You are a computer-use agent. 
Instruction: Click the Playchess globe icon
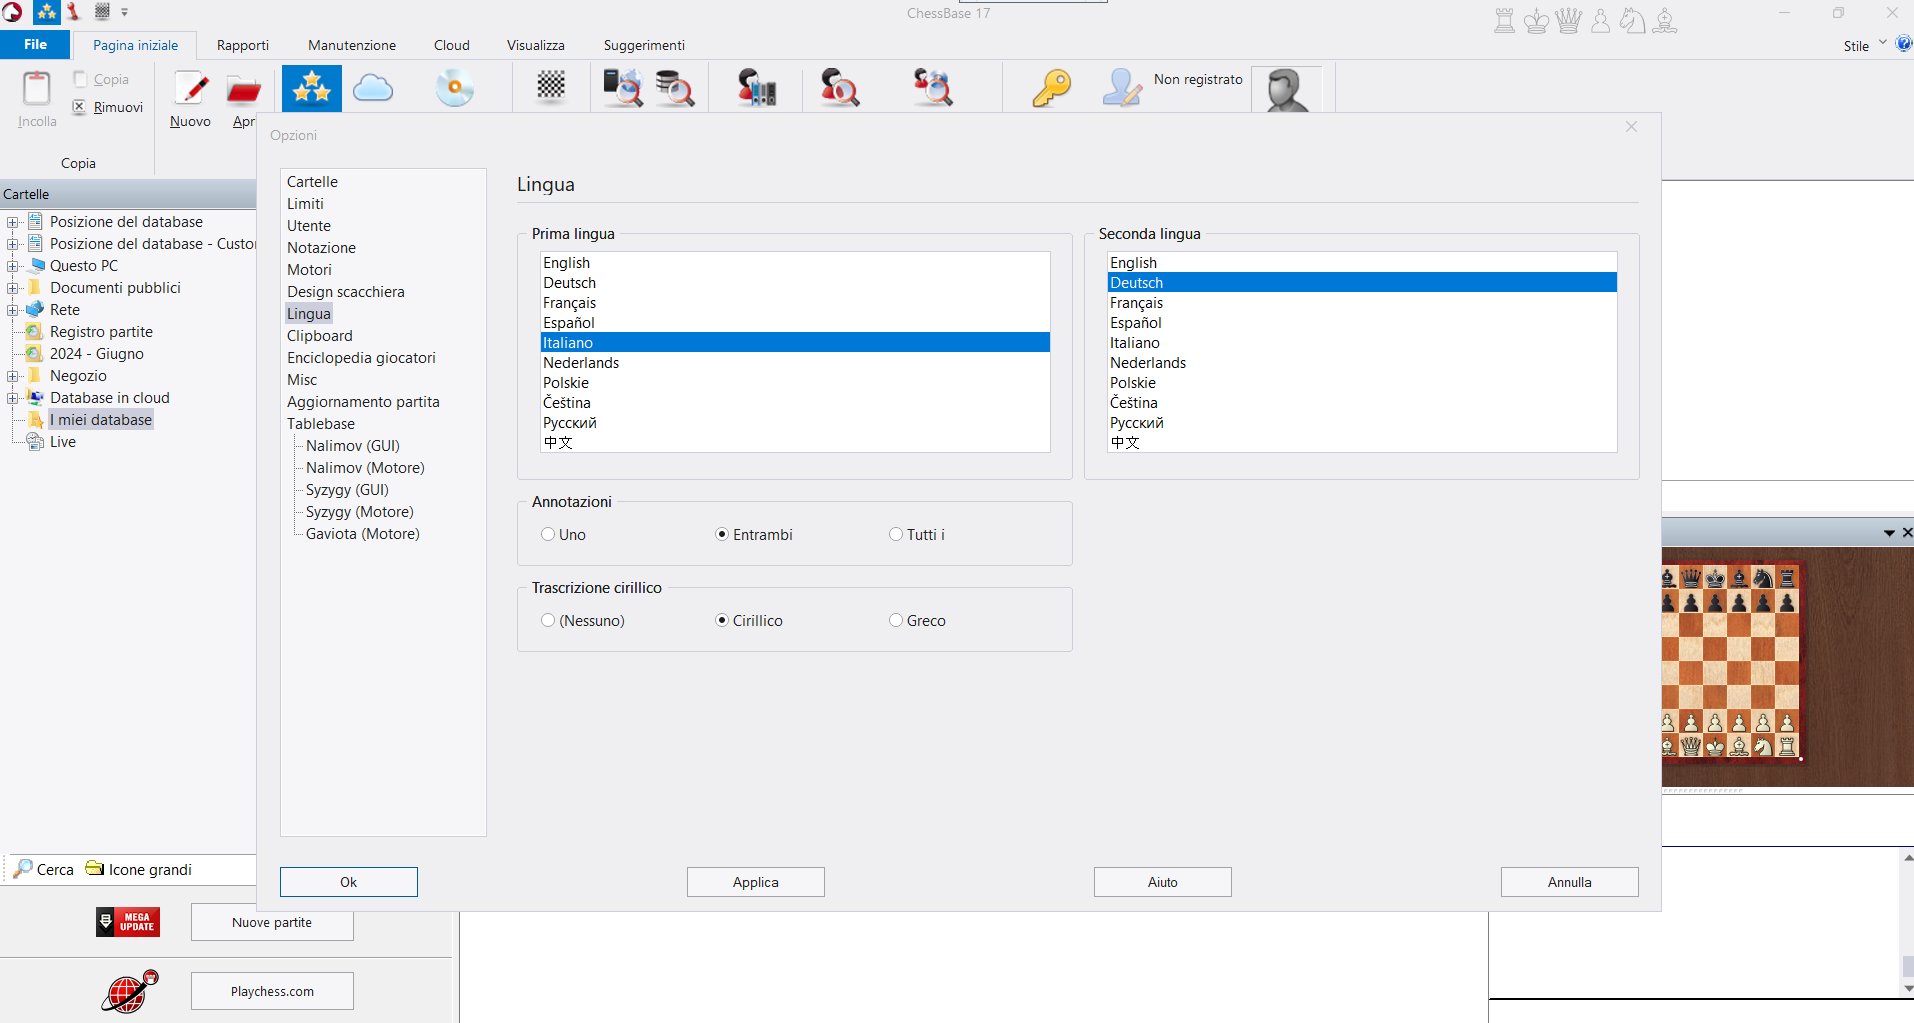pos(129,991)
